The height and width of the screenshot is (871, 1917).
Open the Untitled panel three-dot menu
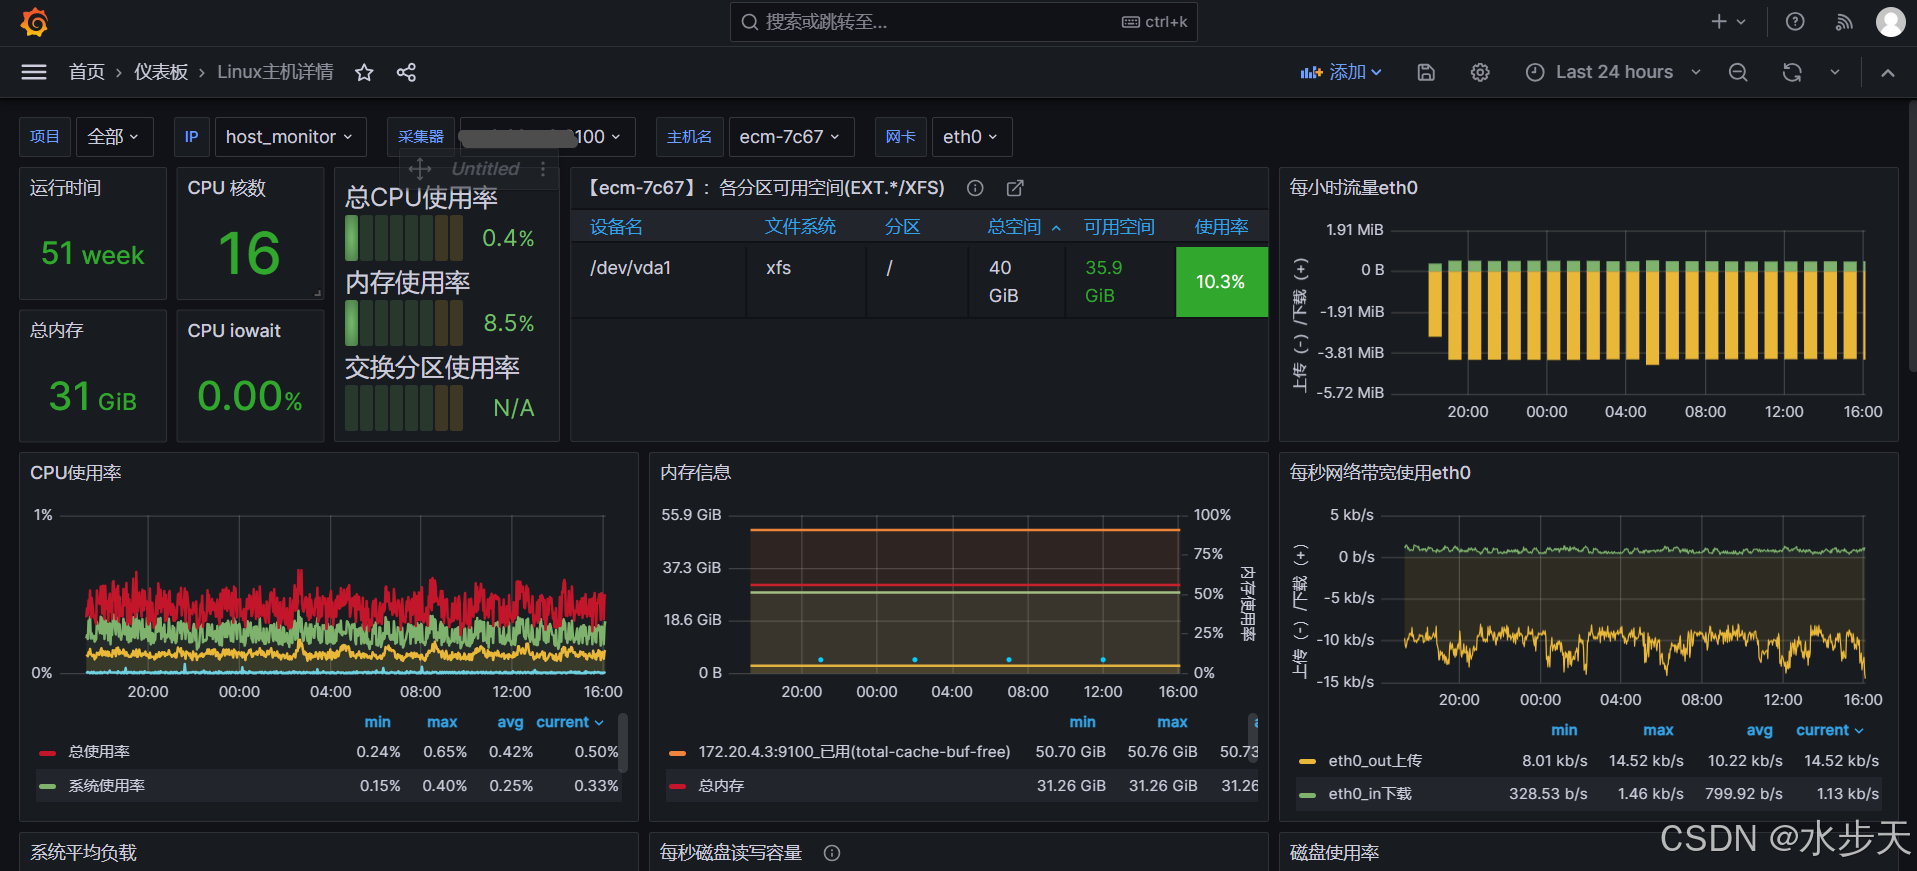coord(543,169)
